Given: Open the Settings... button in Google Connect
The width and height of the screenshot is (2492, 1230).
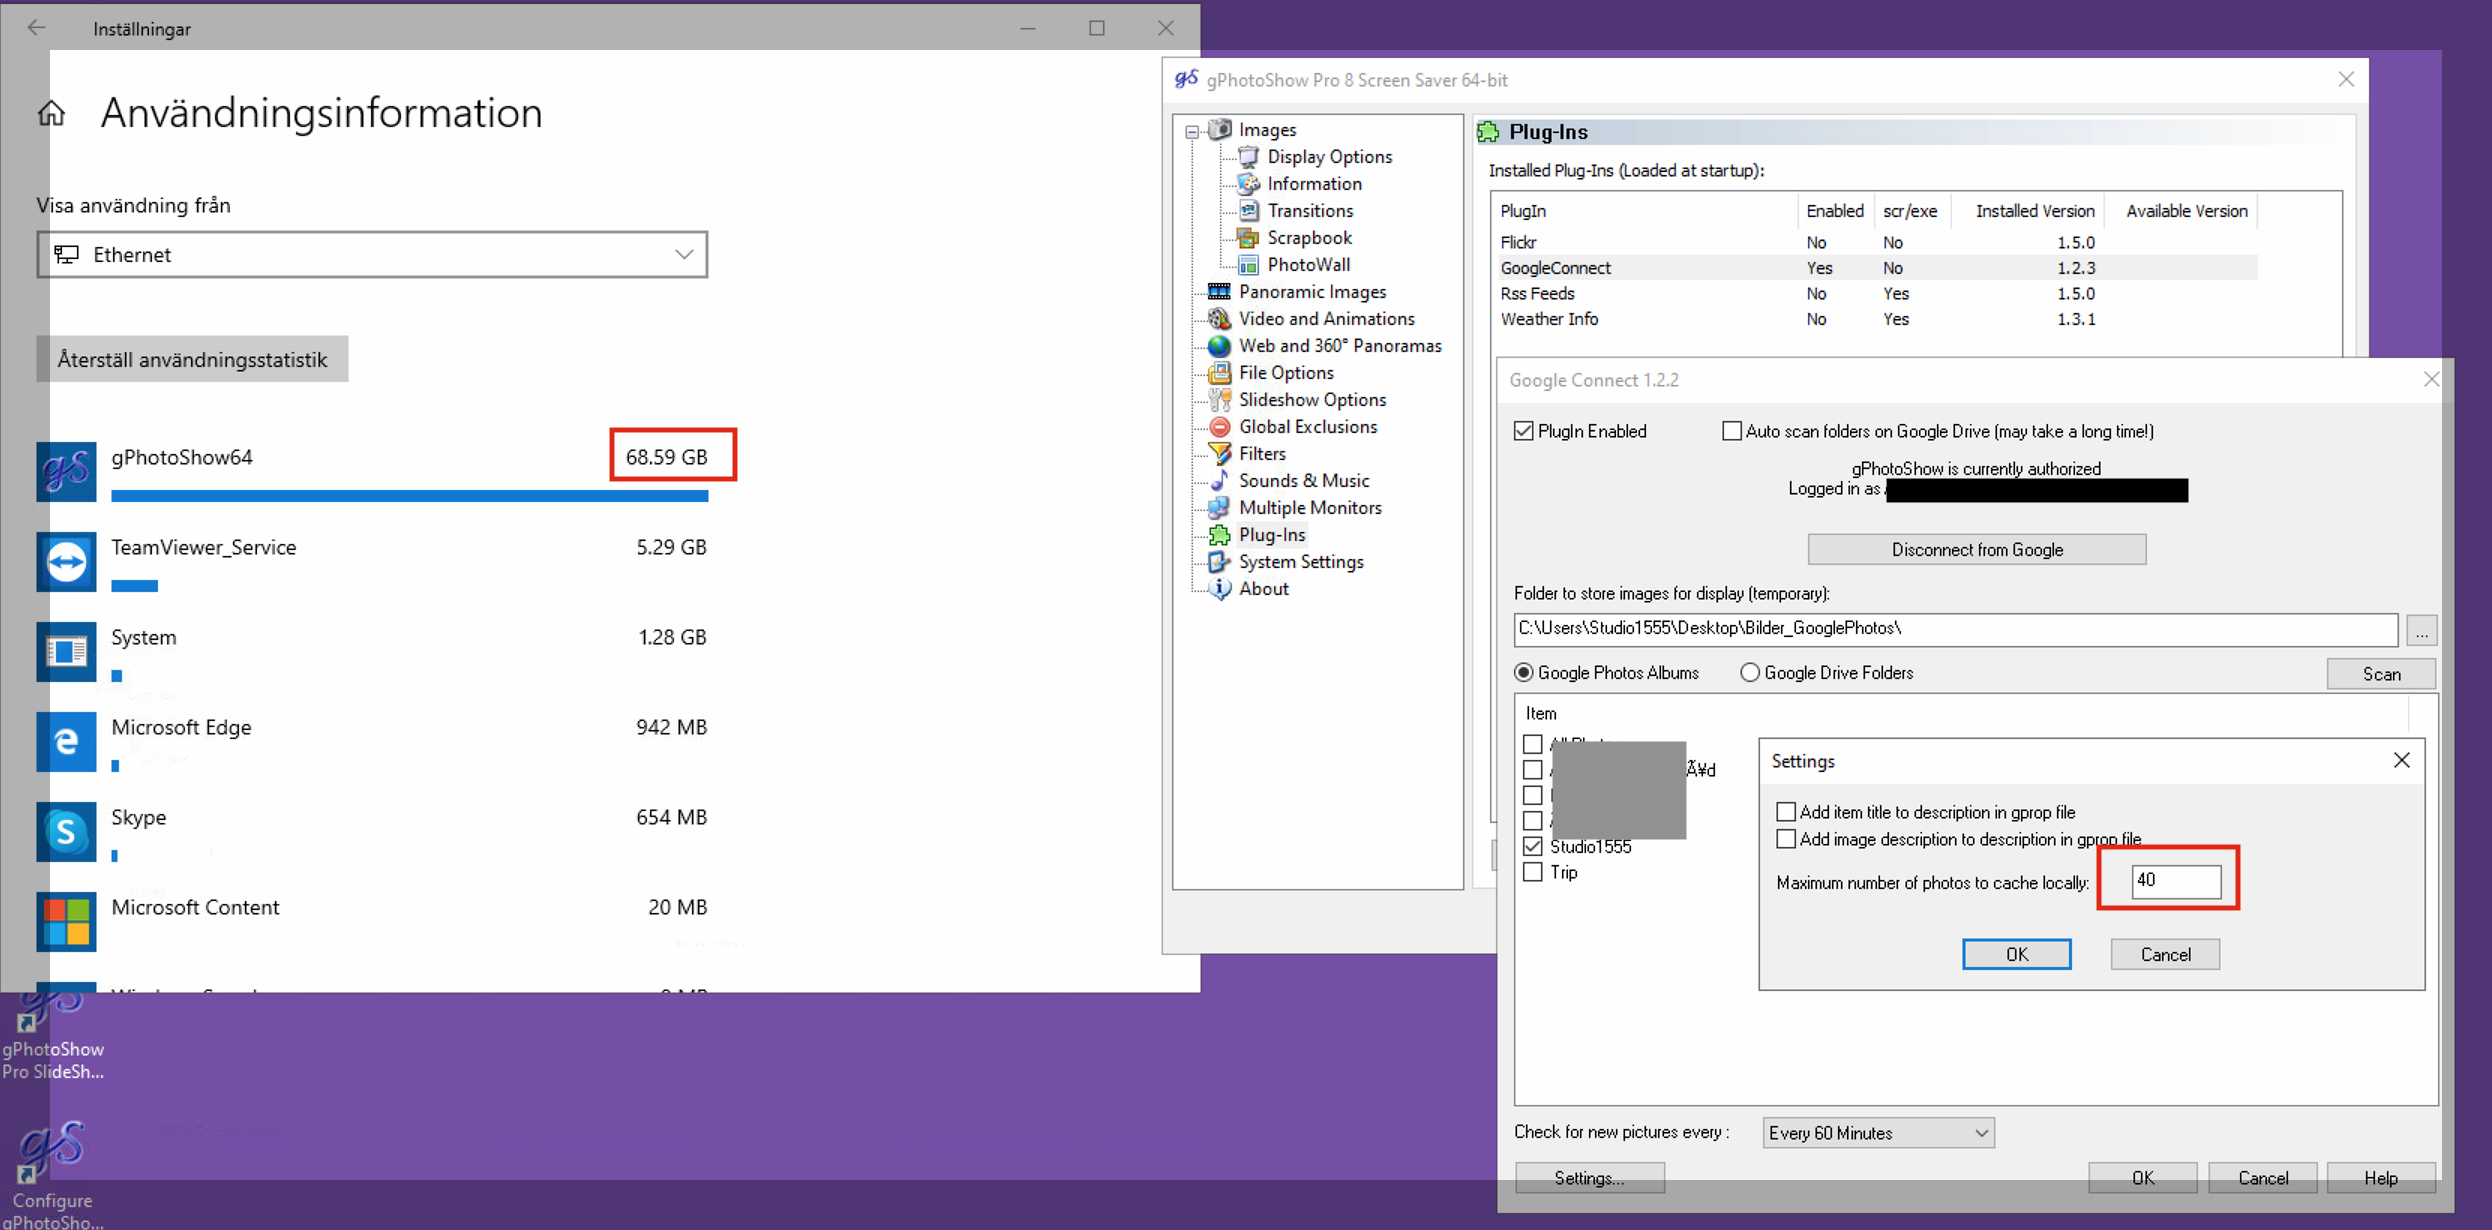Looking at the screenshot, I should pos(1589,1178).
